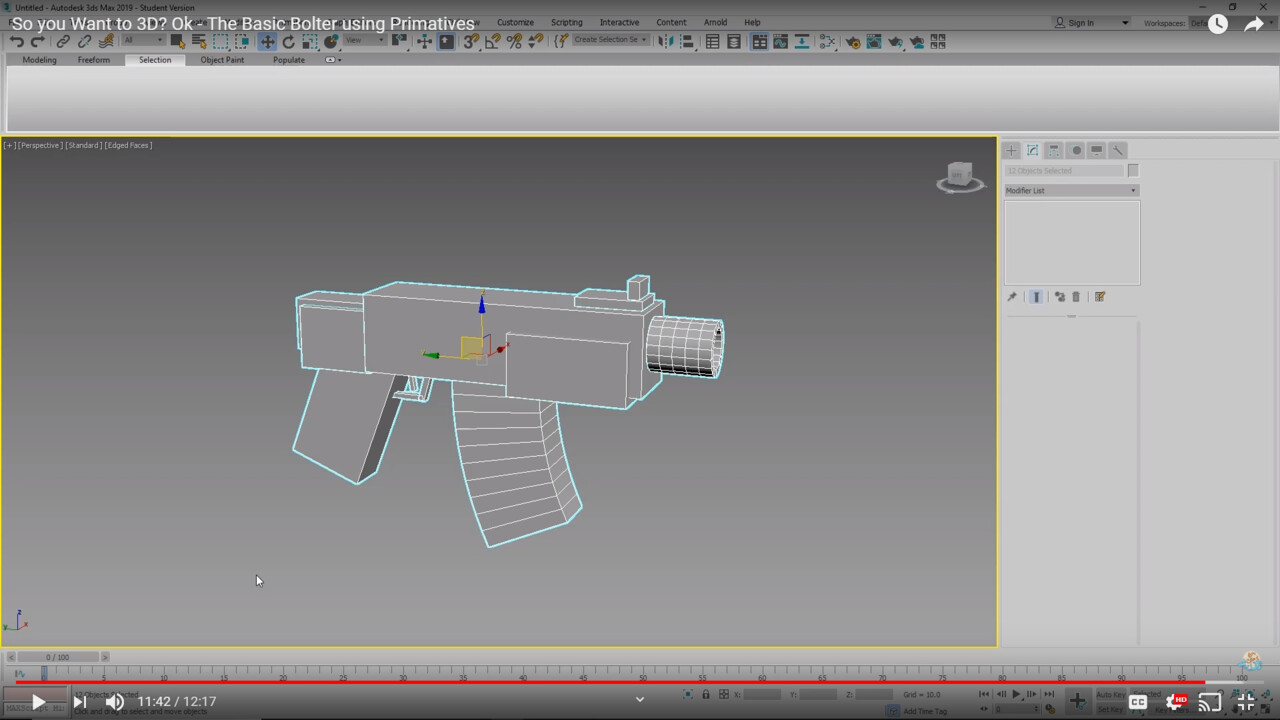Screen dimensions: 1280x720
Task: Click the Mirror tool icon
Action: pyautogui.click(x=664, y=41)
